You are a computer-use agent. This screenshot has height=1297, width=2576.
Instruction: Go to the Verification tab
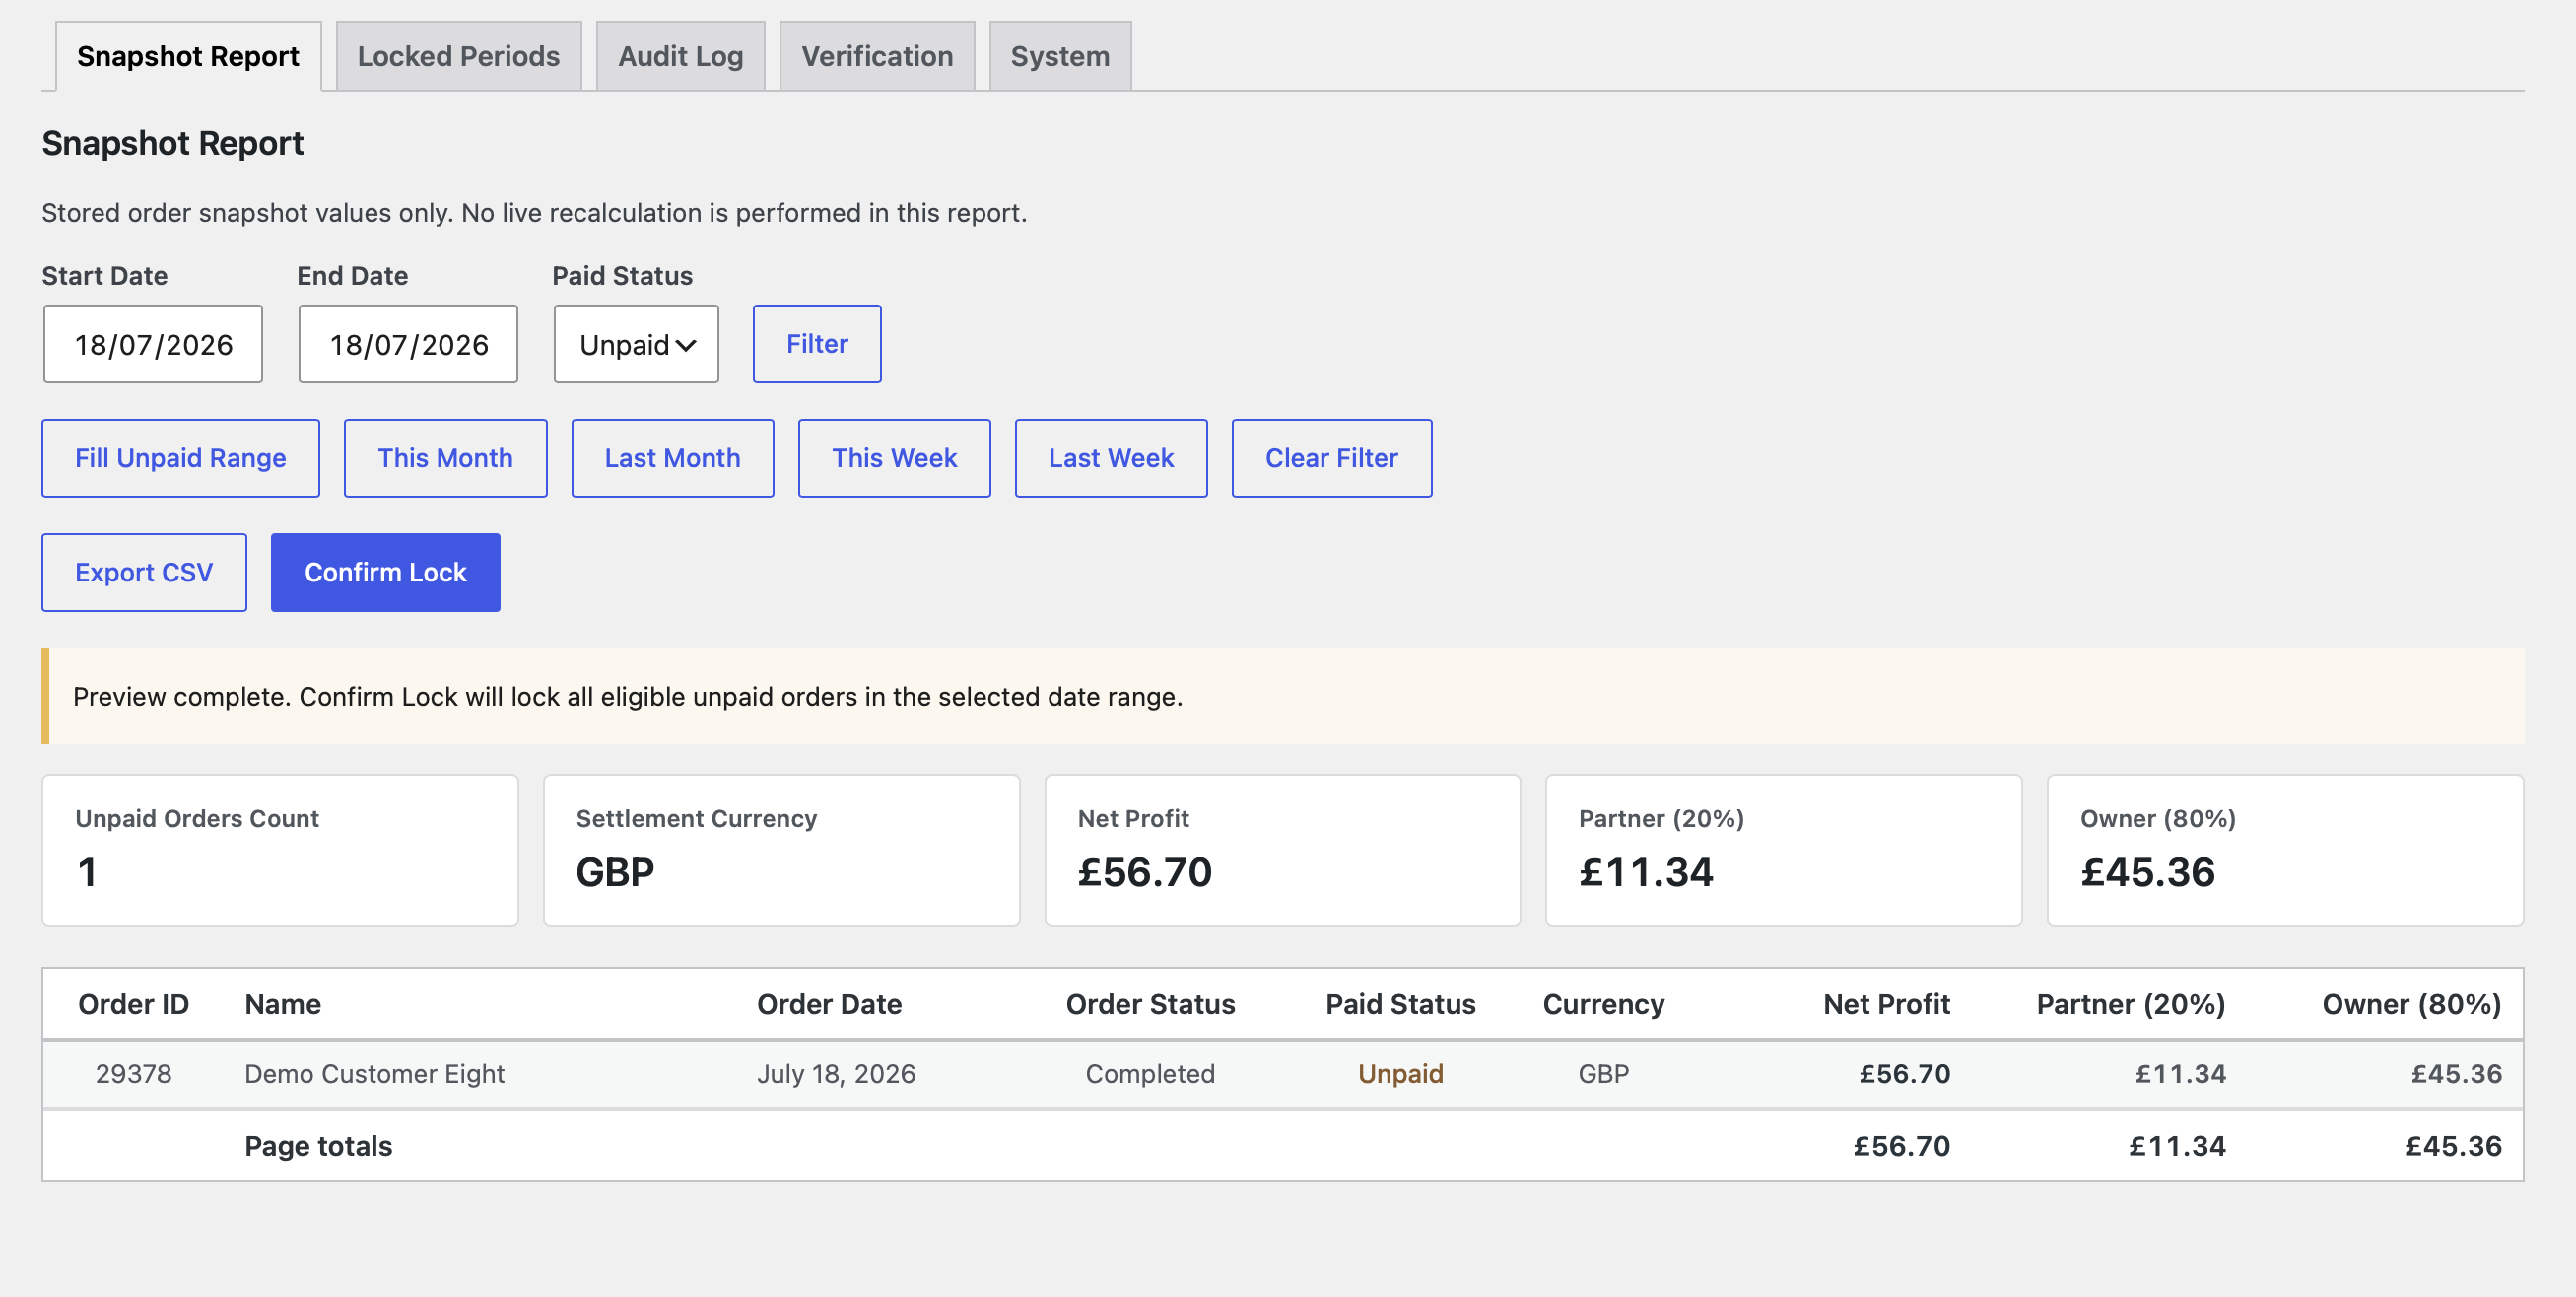click(877, 56)
